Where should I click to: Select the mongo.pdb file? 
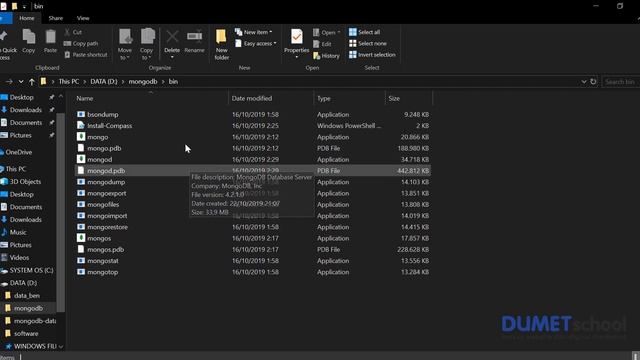[253, 148]
